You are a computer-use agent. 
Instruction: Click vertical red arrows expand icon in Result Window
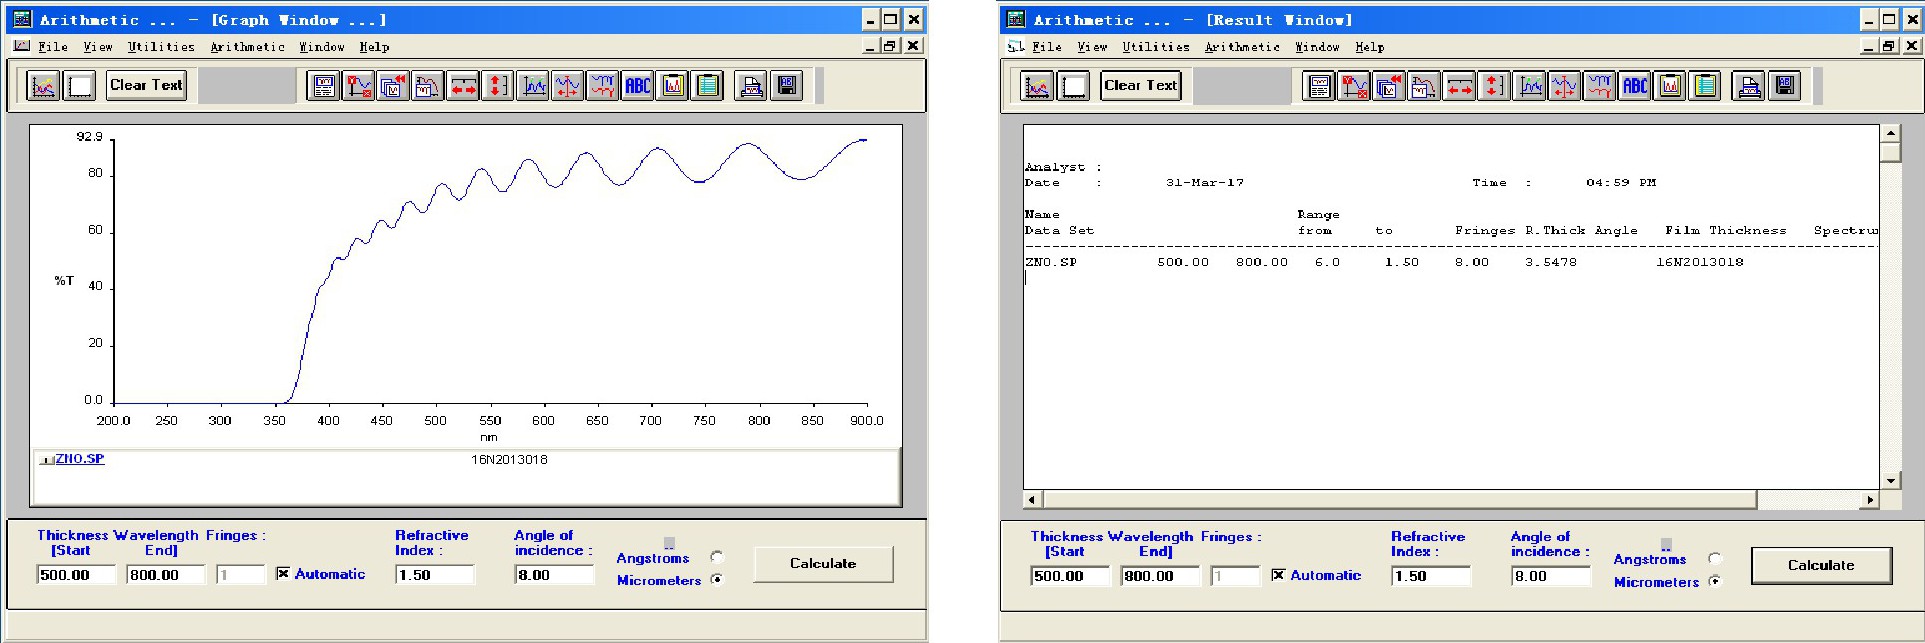click(x=1492, y=86)
